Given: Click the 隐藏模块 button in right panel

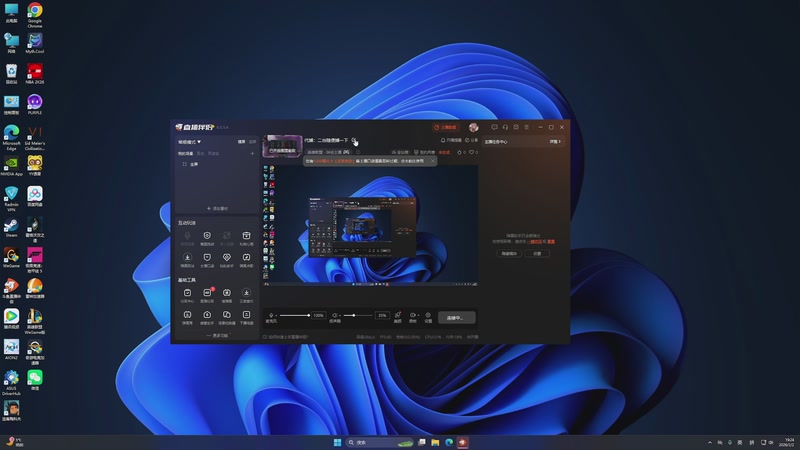Looking at the screenshot, I should click(x=509, y=254).
